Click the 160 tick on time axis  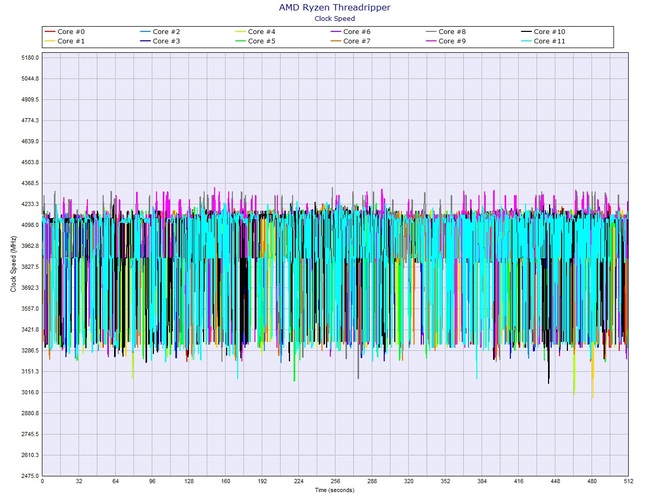coord(226,481)
